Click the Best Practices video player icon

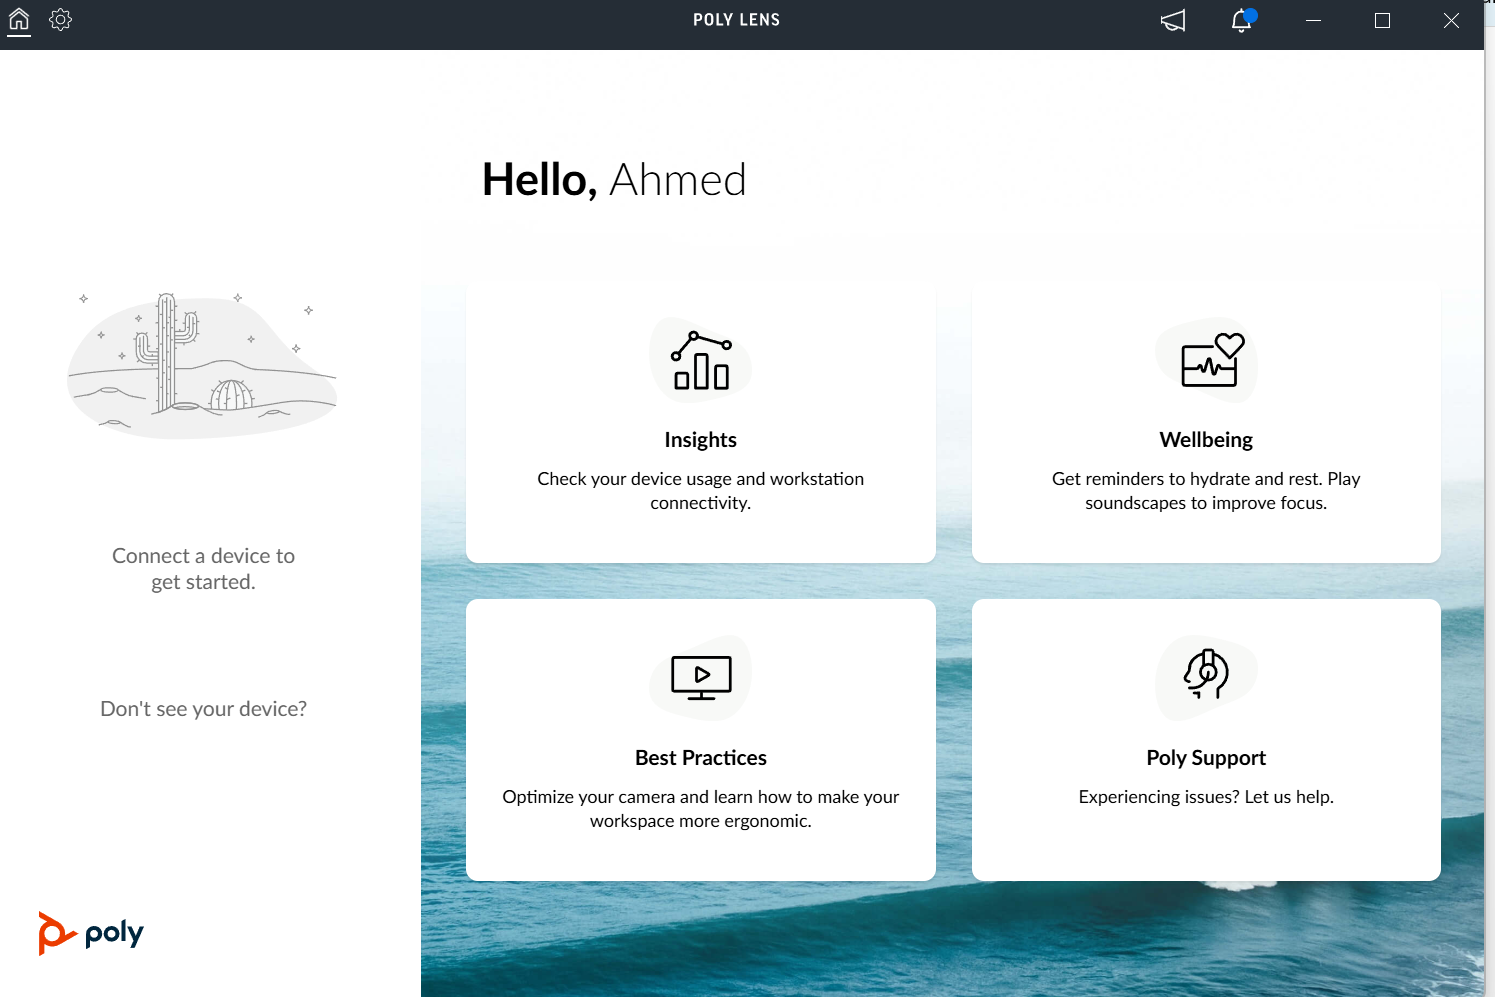coord(700,677)
